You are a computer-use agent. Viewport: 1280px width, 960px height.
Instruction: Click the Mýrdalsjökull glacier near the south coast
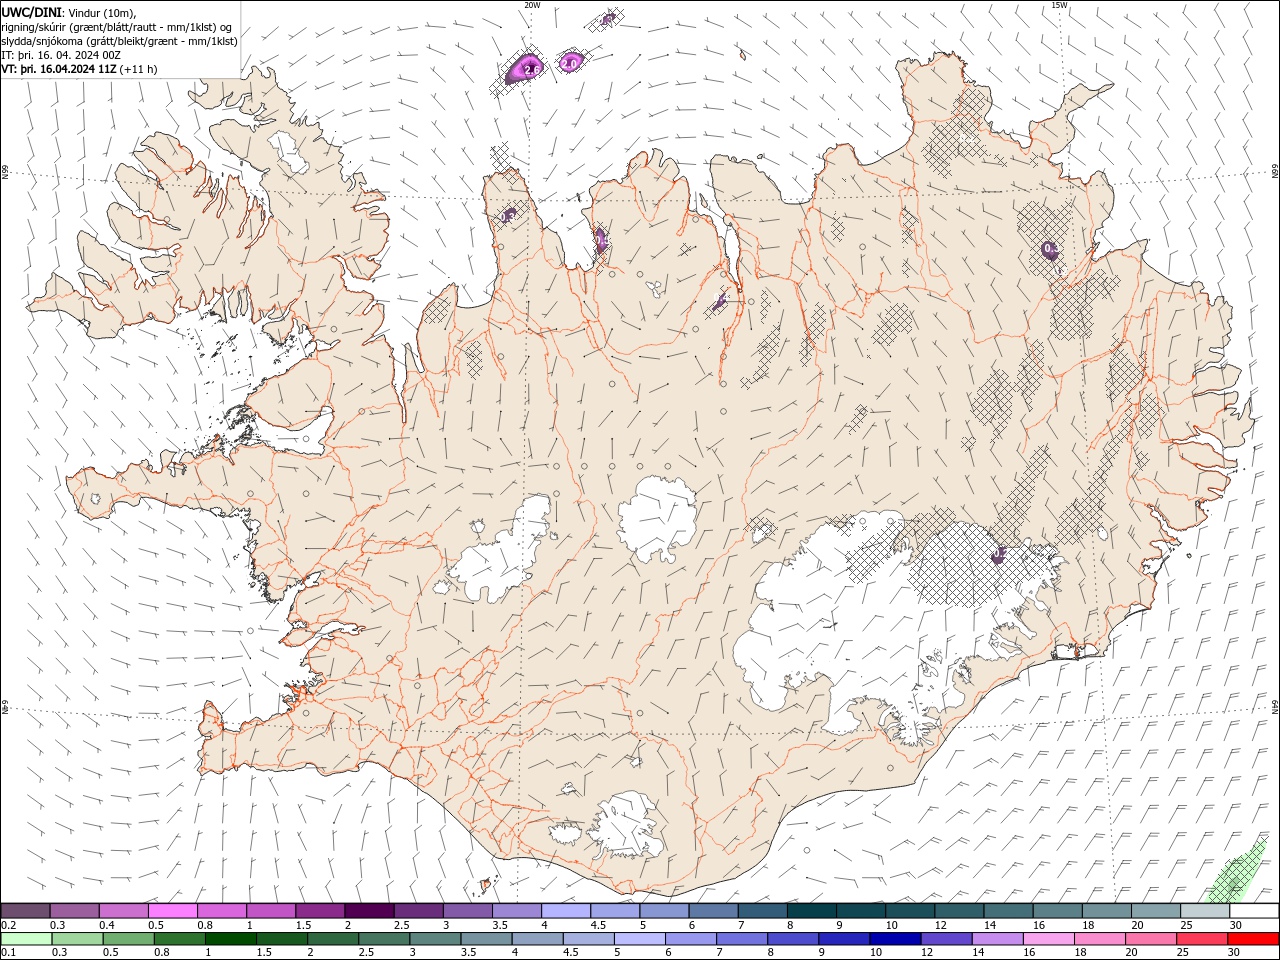(625, 827)
